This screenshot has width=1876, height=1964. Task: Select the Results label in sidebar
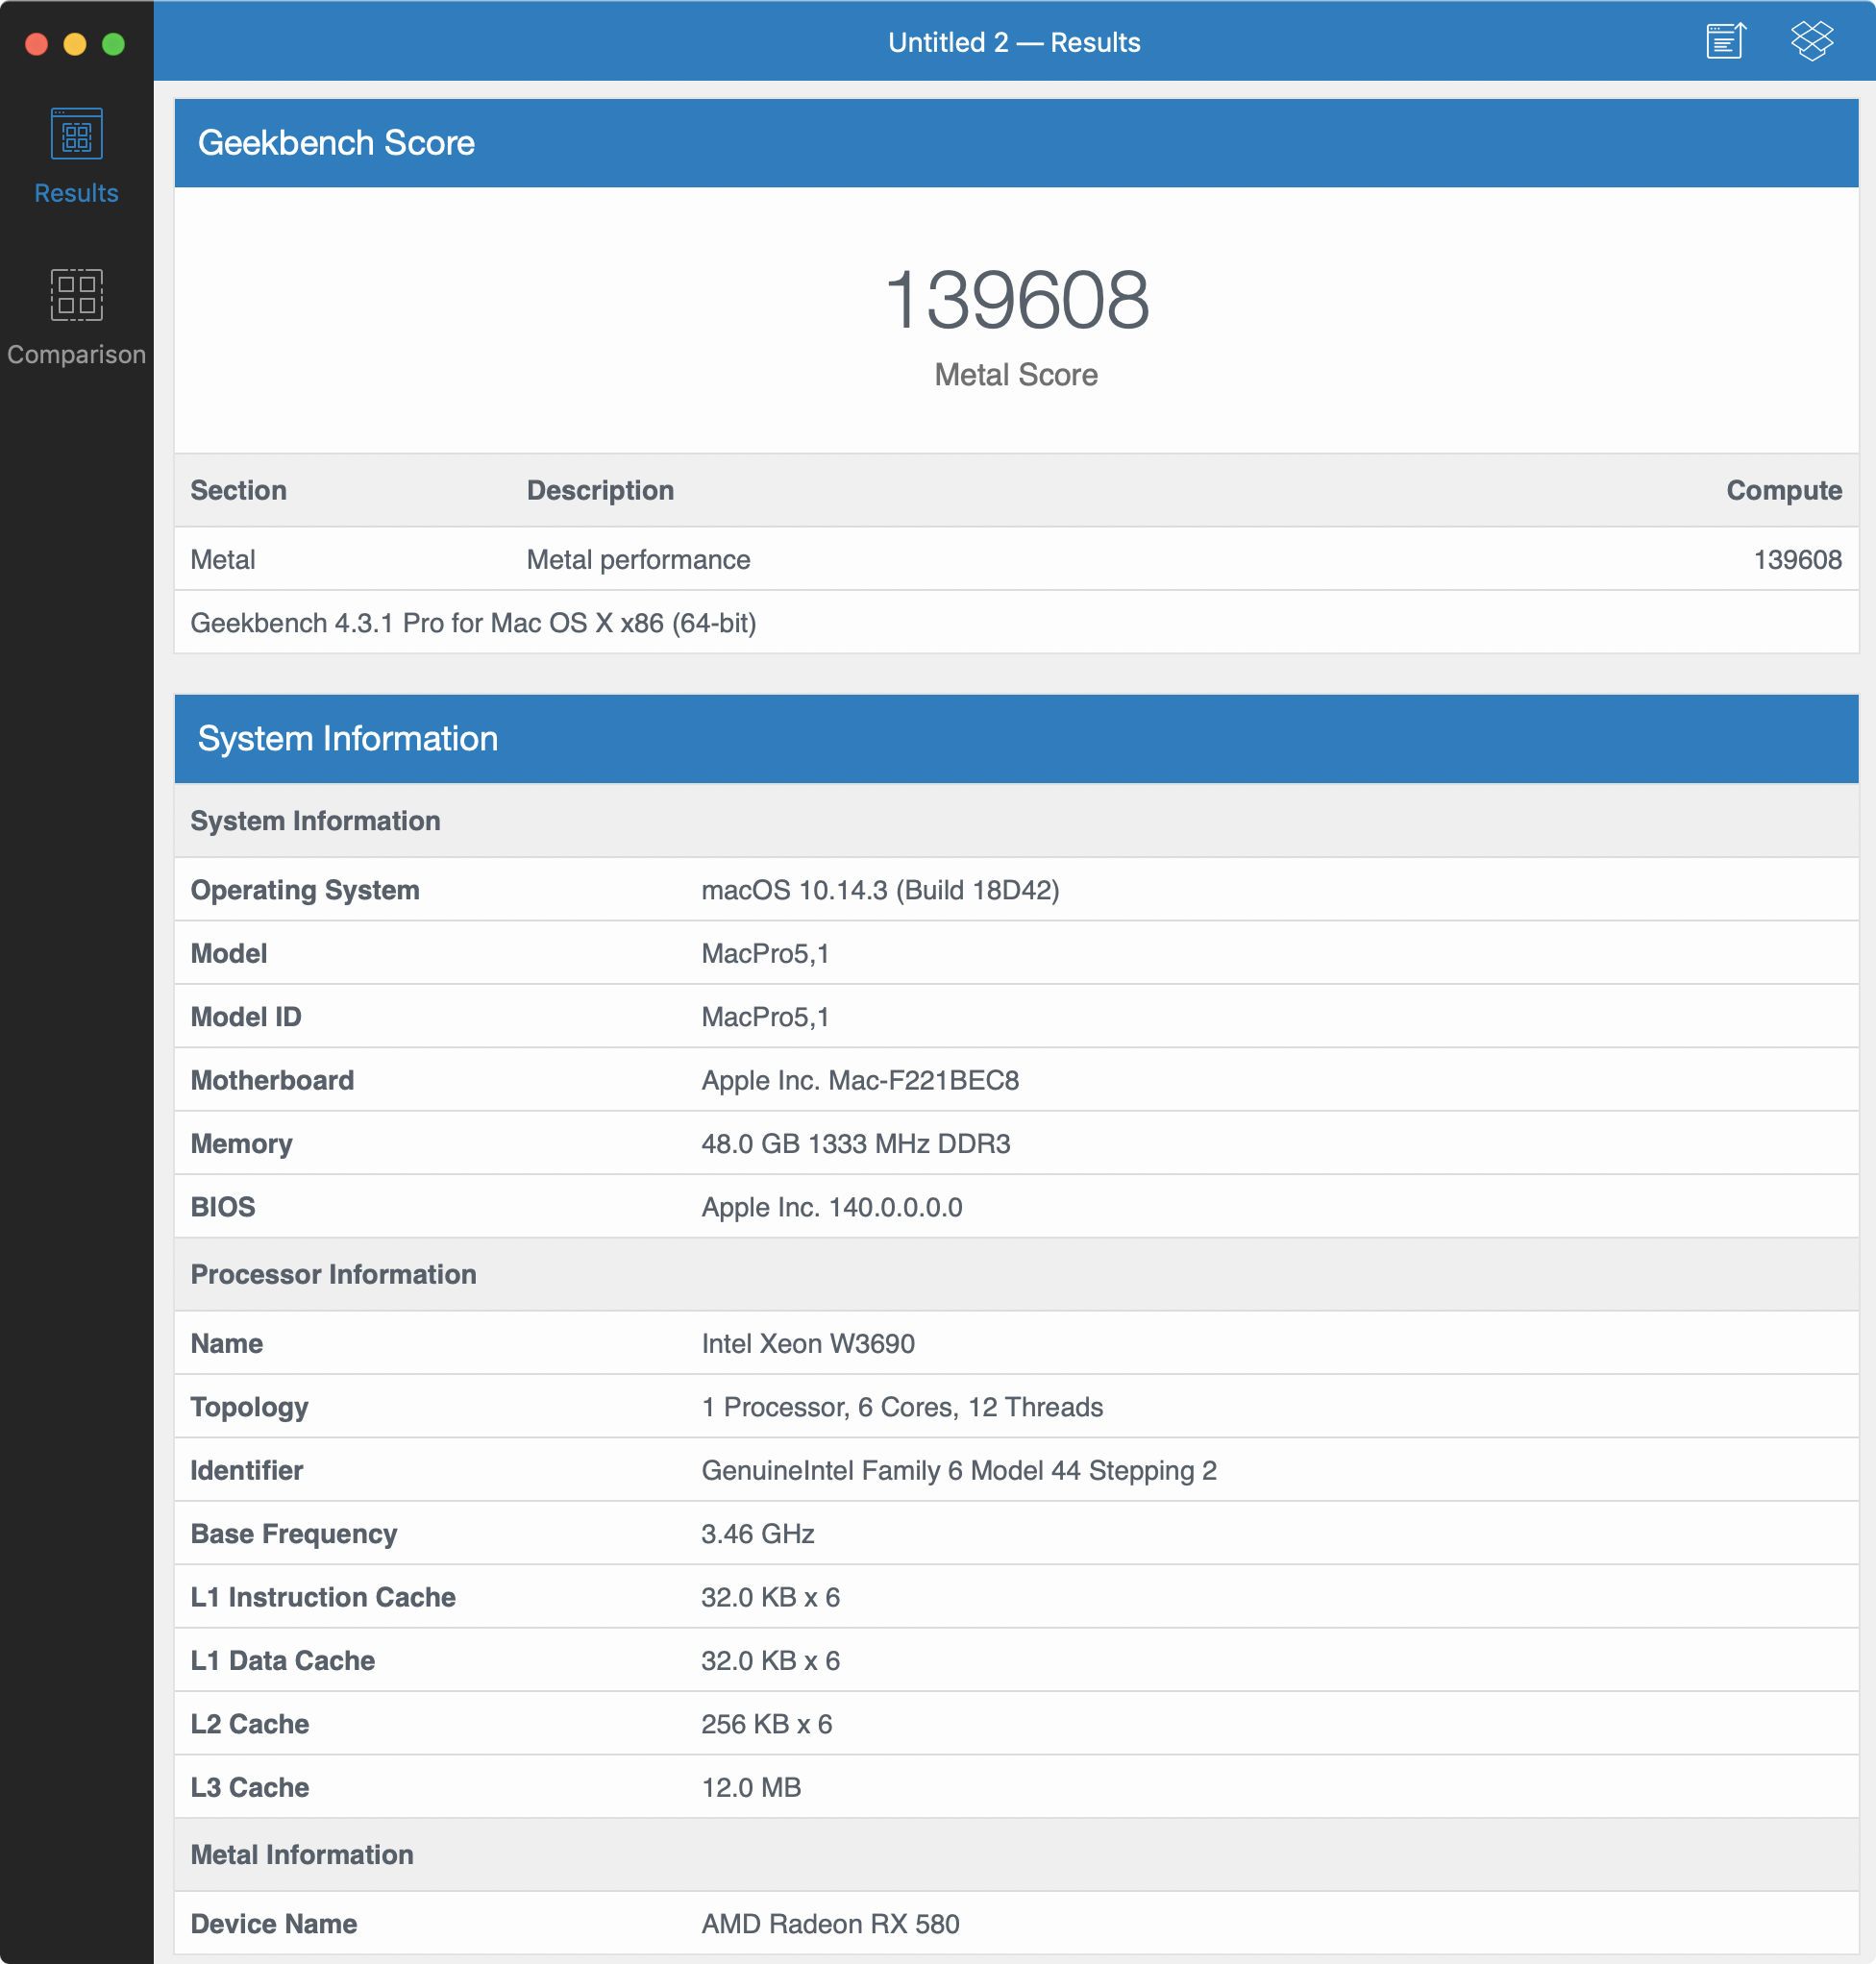tap(76, 193)
